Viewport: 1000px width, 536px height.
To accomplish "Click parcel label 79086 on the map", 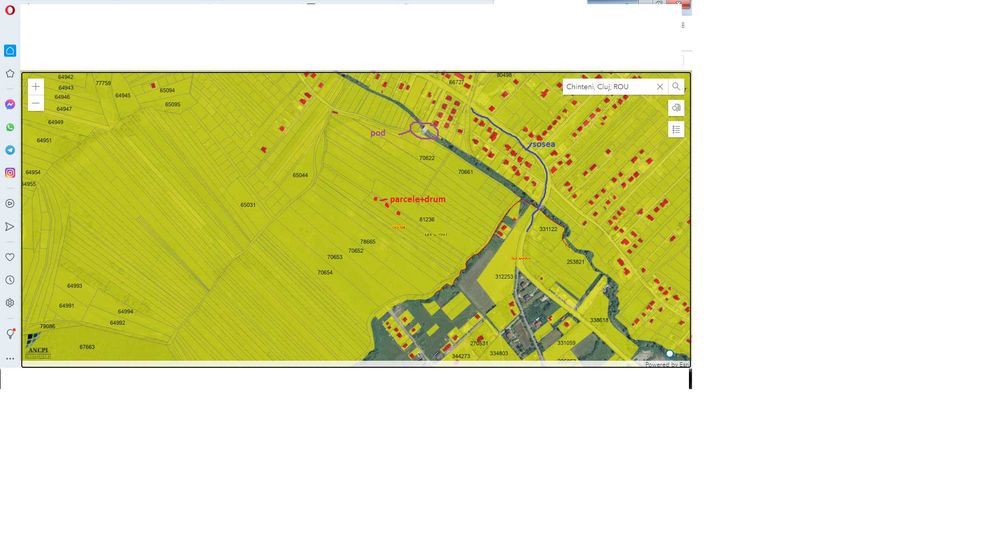I will pyautogui.click(x=47, y=326).
